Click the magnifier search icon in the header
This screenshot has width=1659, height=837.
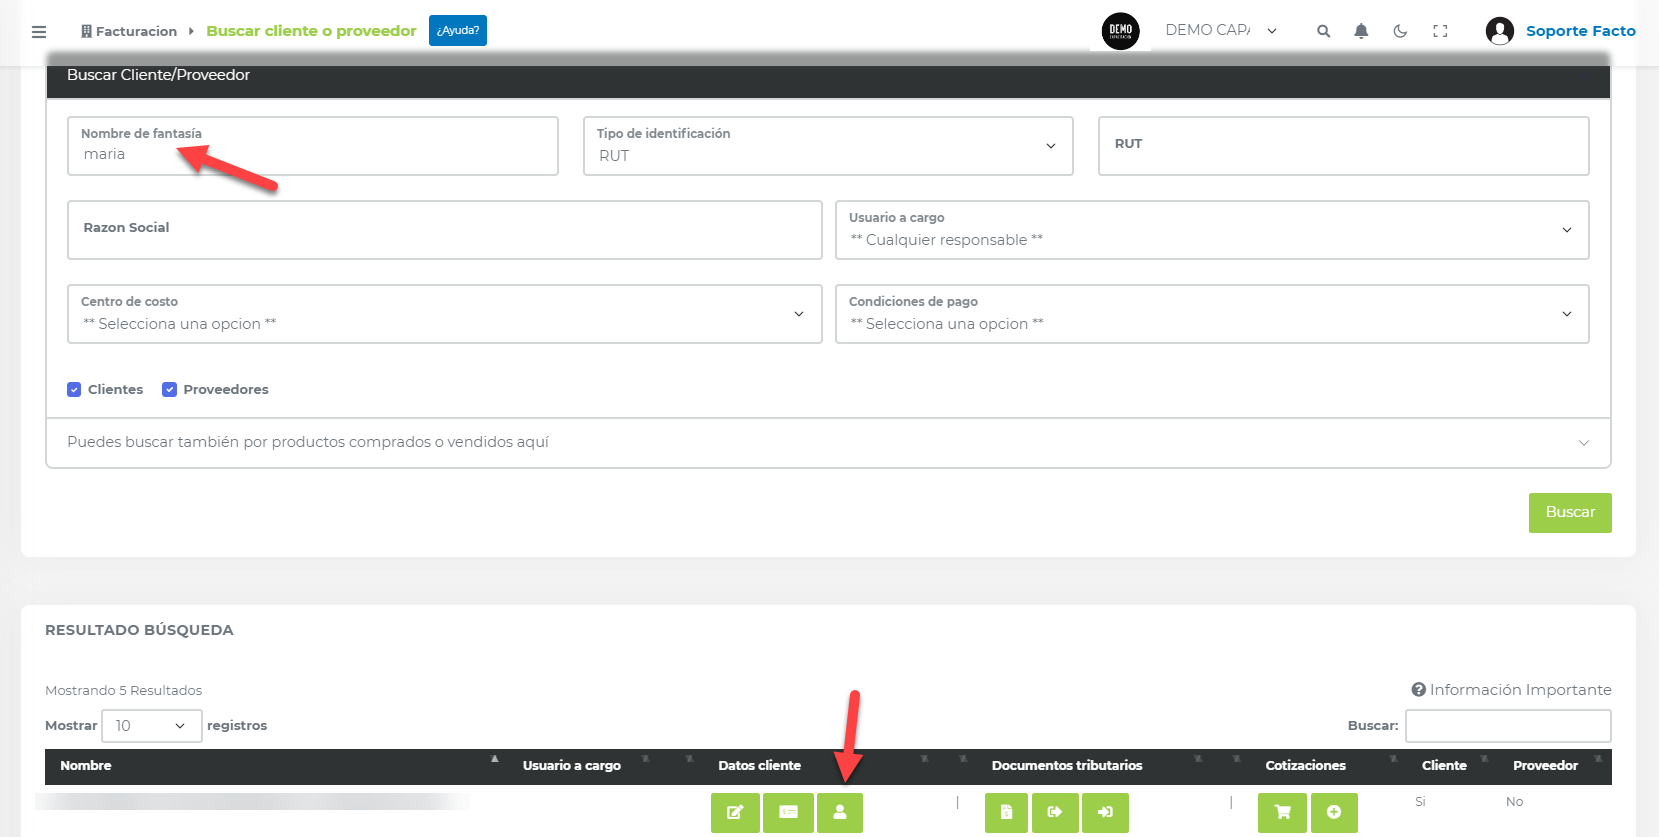(x=1323, y=31)
